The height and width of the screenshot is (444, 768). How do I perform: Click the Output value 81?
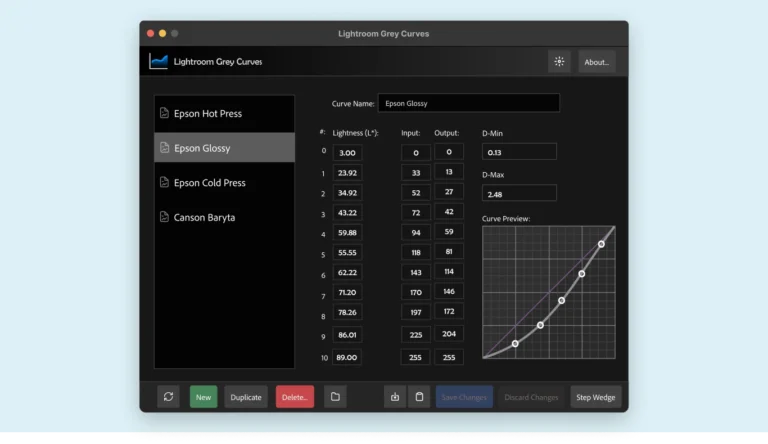(449, 251)
